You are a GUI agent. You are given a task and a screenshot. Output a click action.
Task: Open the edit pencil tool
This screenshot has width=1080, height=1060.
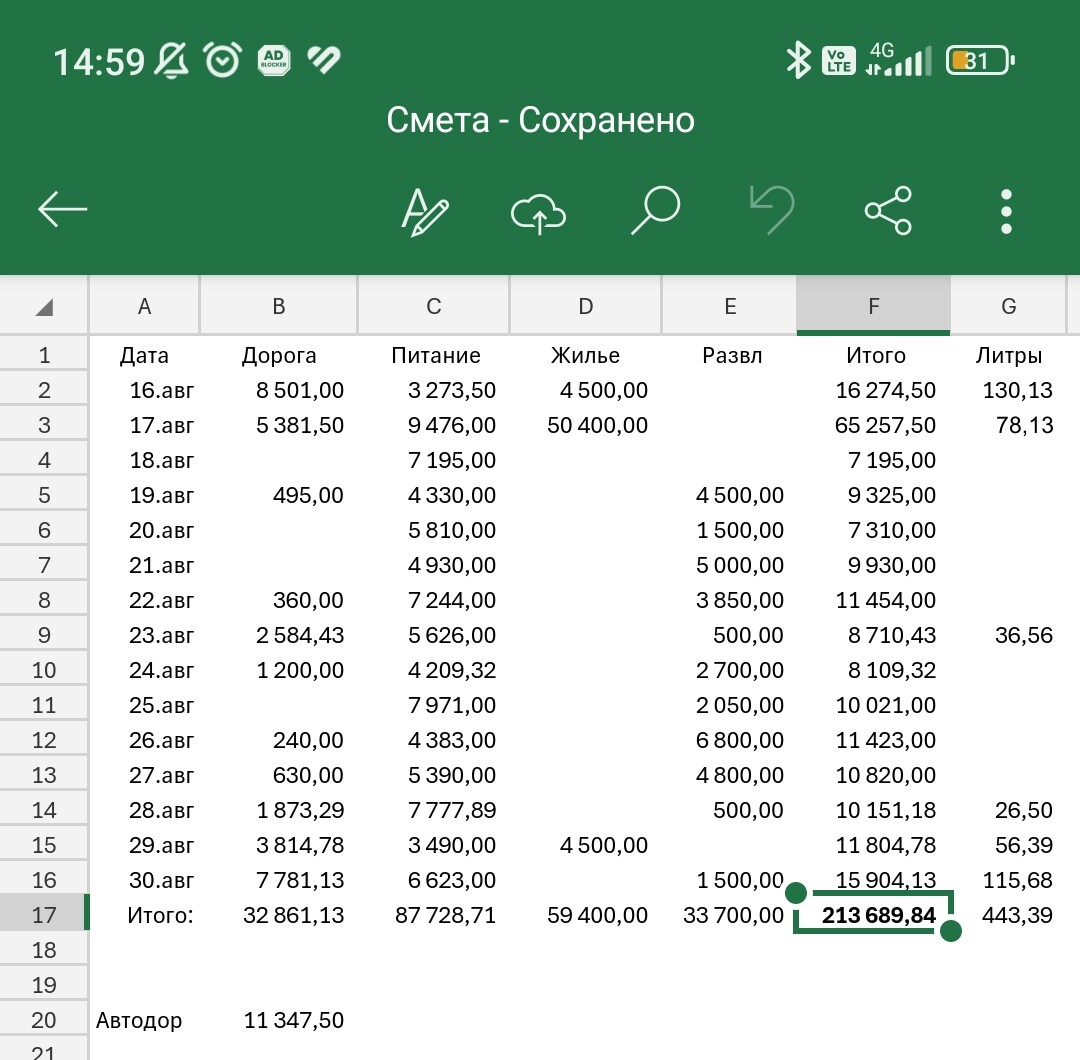(x=425, y=211)
